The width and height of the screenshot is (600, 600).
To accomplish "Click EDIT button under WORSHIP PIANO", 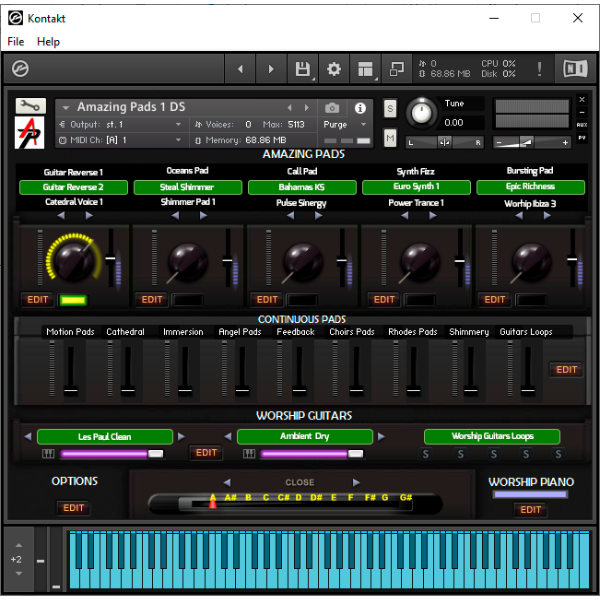I will (530, 510).
